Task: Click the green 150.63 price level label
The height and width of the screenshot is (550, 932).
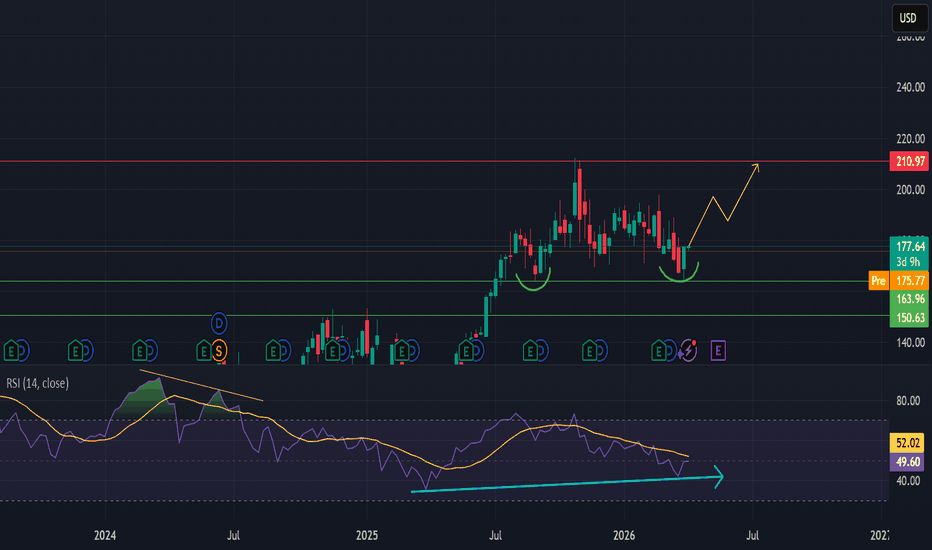Action: coord(909,318)
